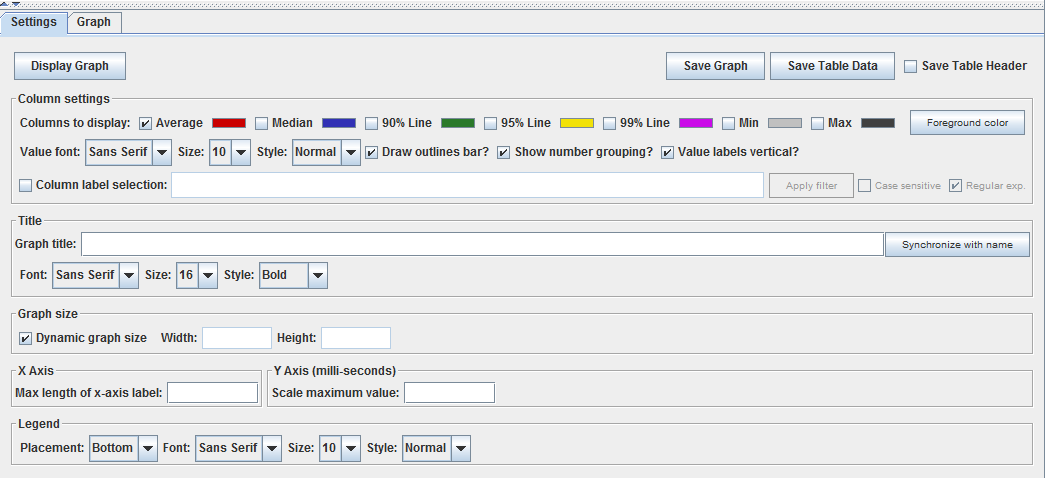Pick the green 90% Line swatch
This screenshot has width=1047, height=478.
pyautogui.click(x=458, y=124)
